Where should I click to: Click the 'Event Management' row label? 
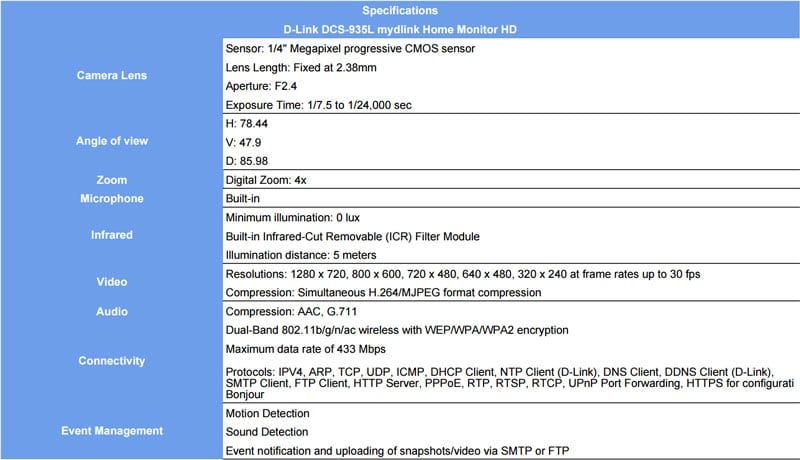pyautogui.click(x=112, y=431)
